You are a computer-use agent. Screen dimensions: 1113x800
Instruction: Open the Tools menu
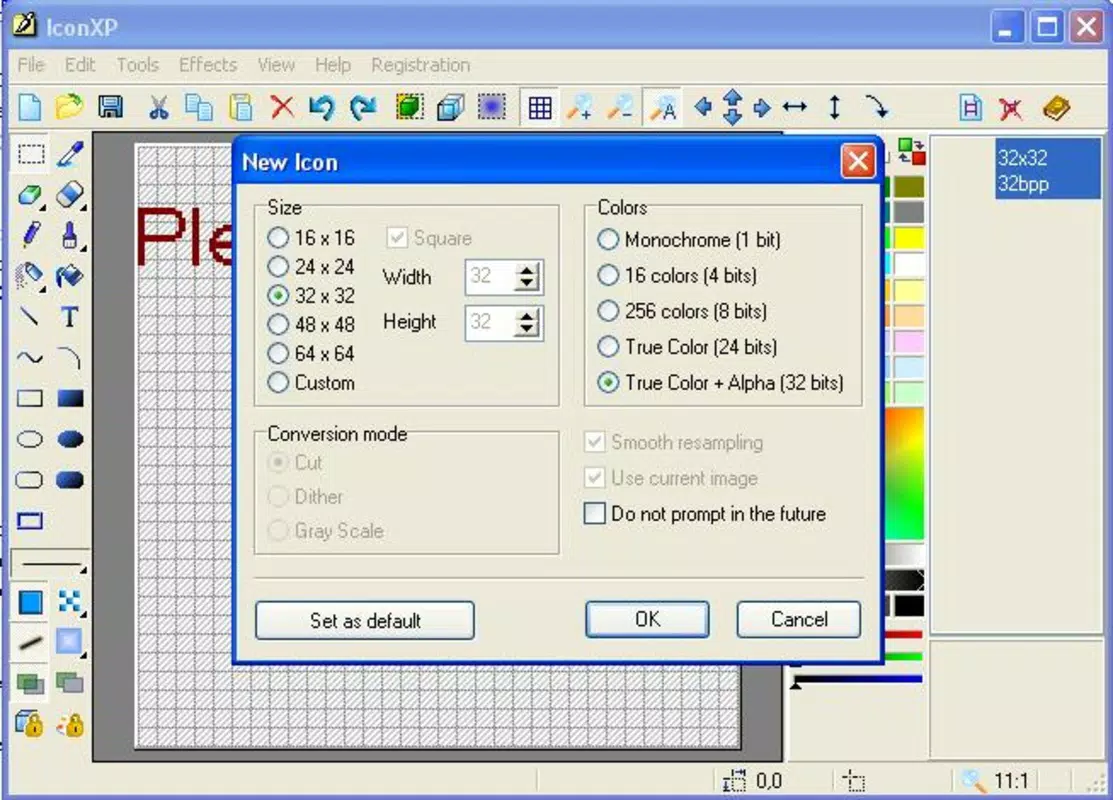(x=138, y=65)
